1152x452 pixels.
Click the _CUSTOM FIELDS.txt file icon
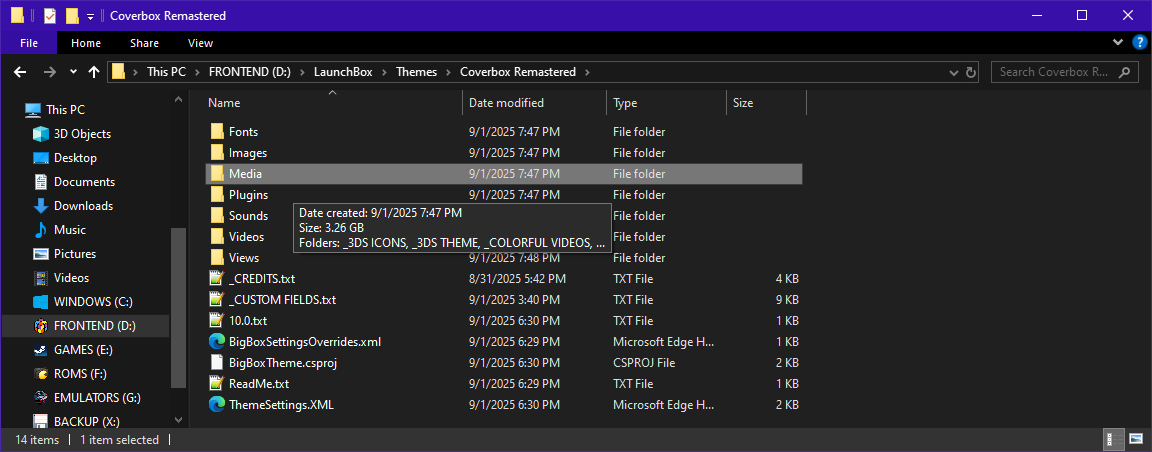pyautogui.click(x=216, y=300)
